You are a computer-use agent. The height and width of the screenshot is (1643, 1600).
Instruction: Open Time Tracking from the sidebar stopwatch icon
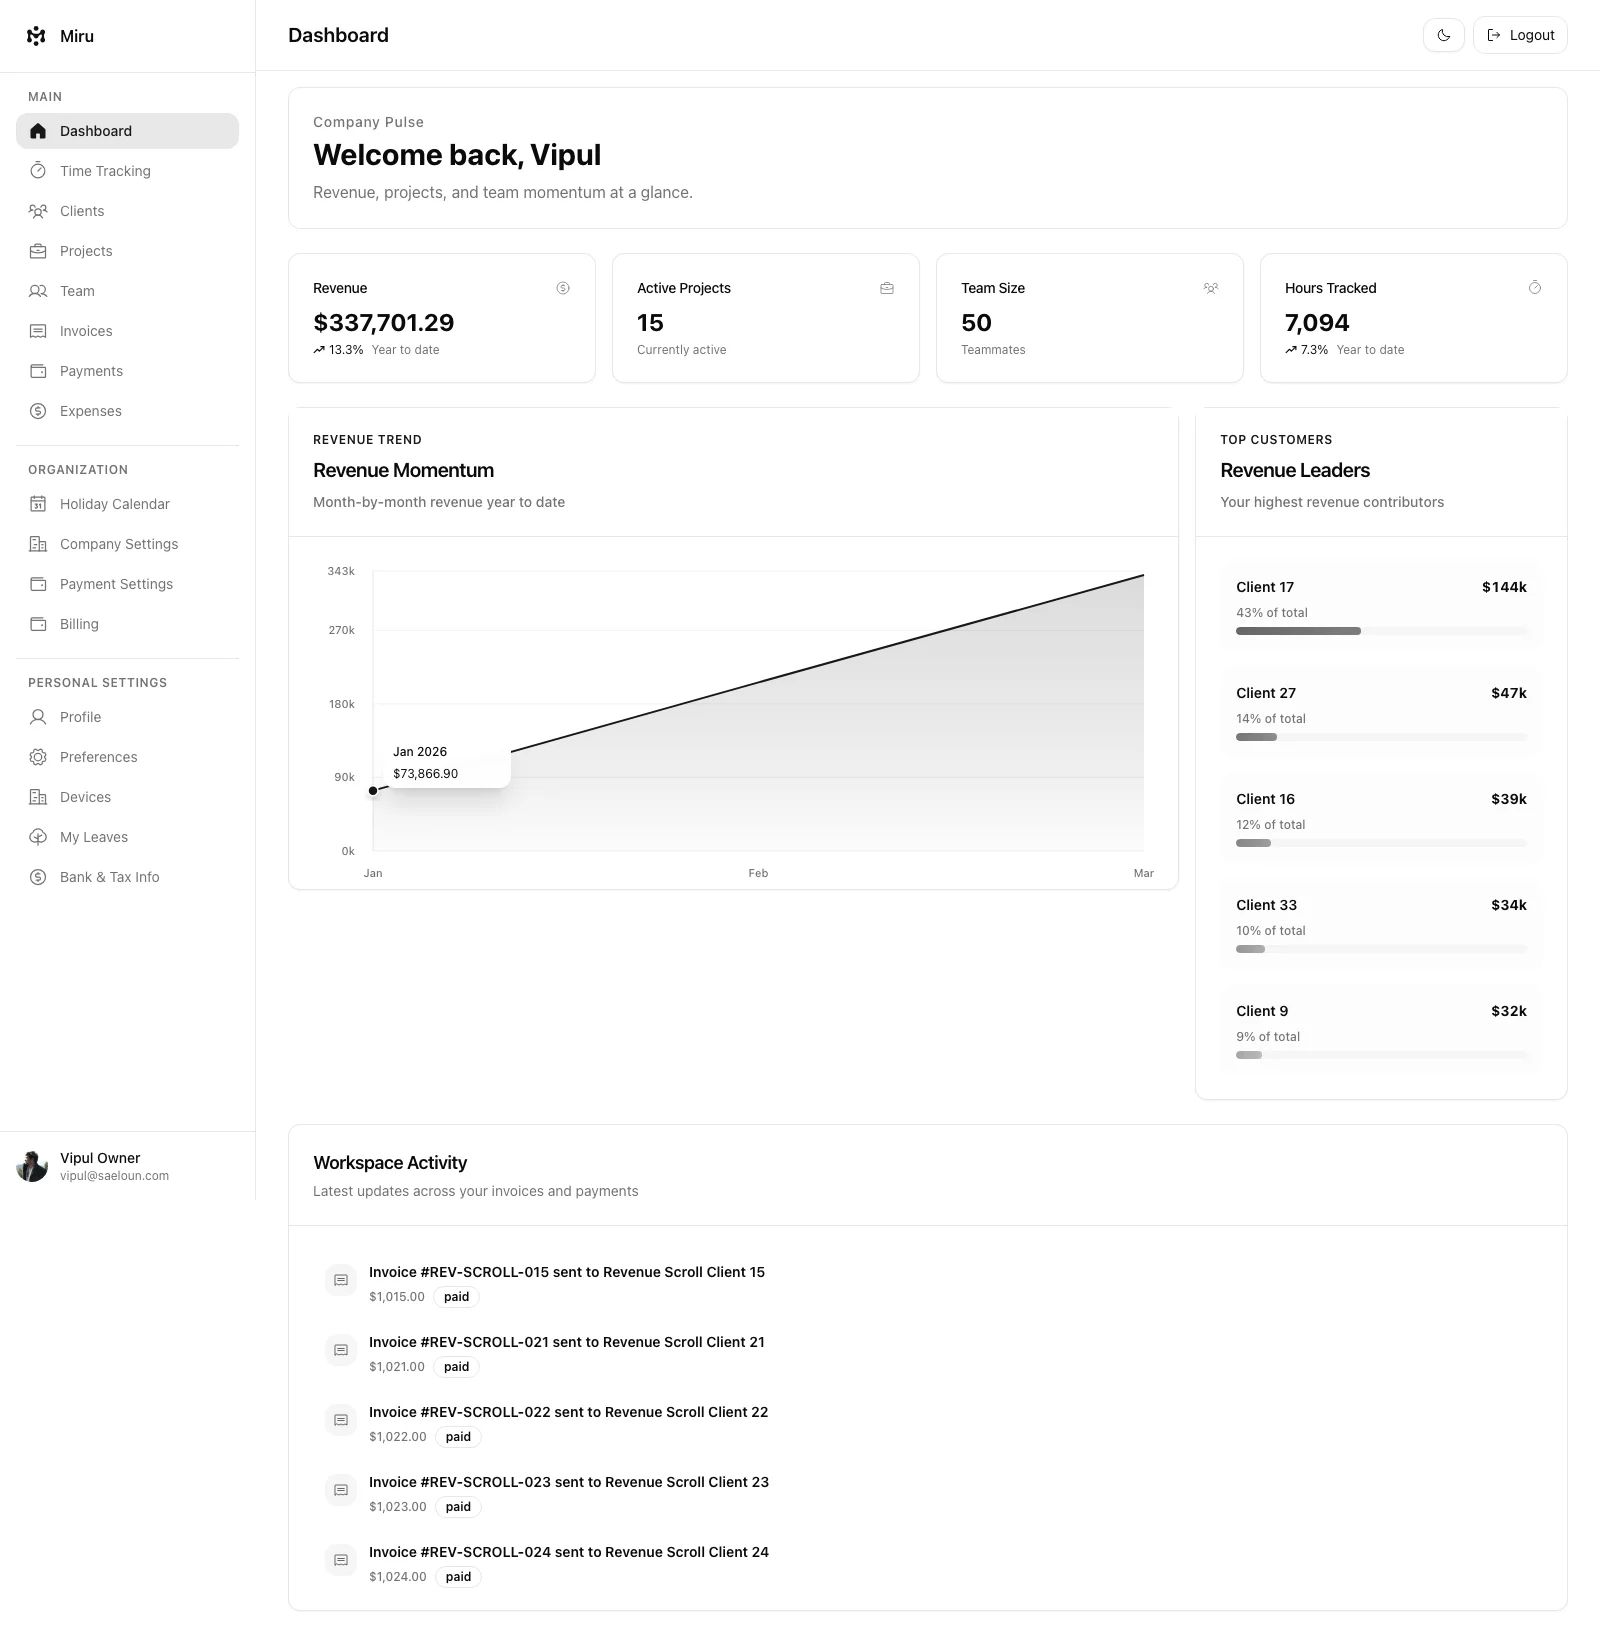38,170
